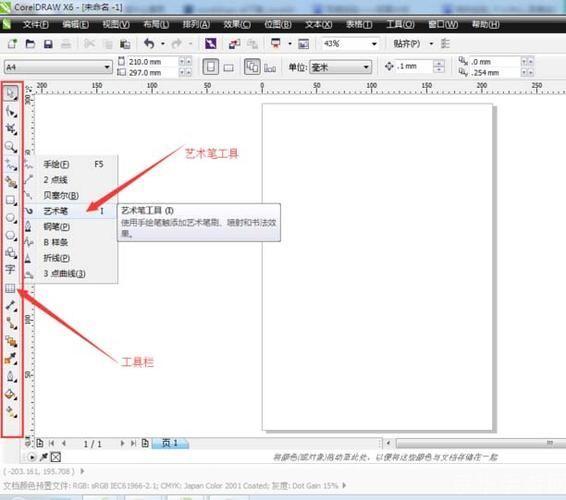
Task: Toggle landscape page orientation
Action: coord(228,68)
